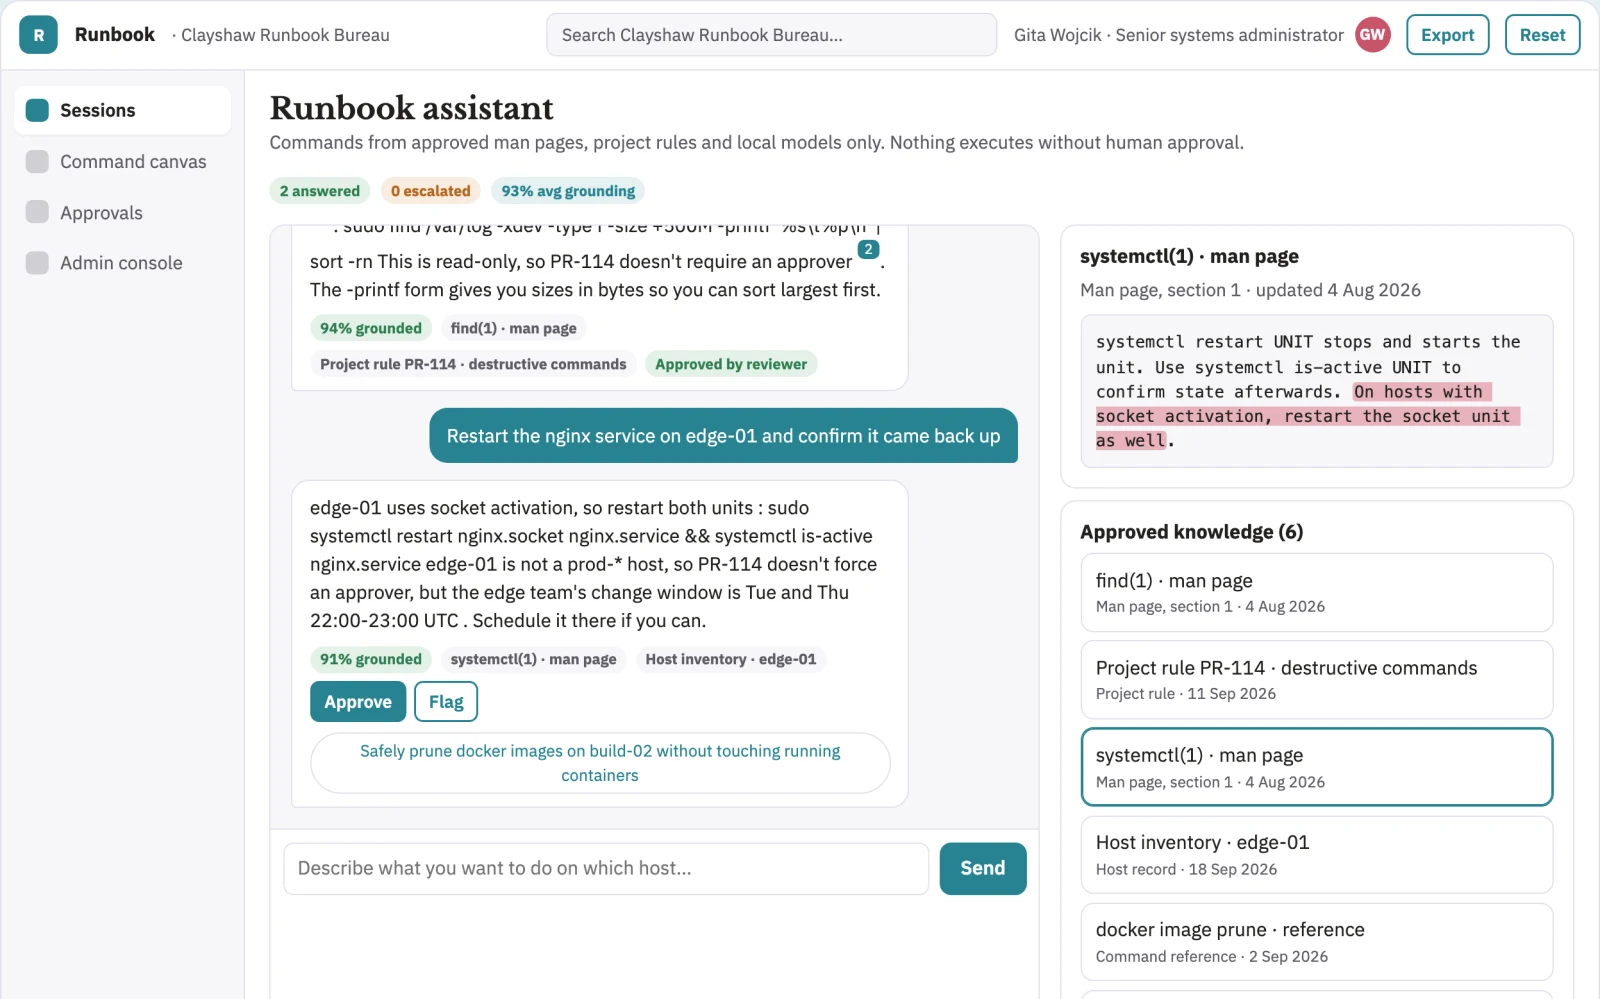Viewport: 1600px width, 999px height.
Task: Open the Sessions section
Action: (122, 110)
